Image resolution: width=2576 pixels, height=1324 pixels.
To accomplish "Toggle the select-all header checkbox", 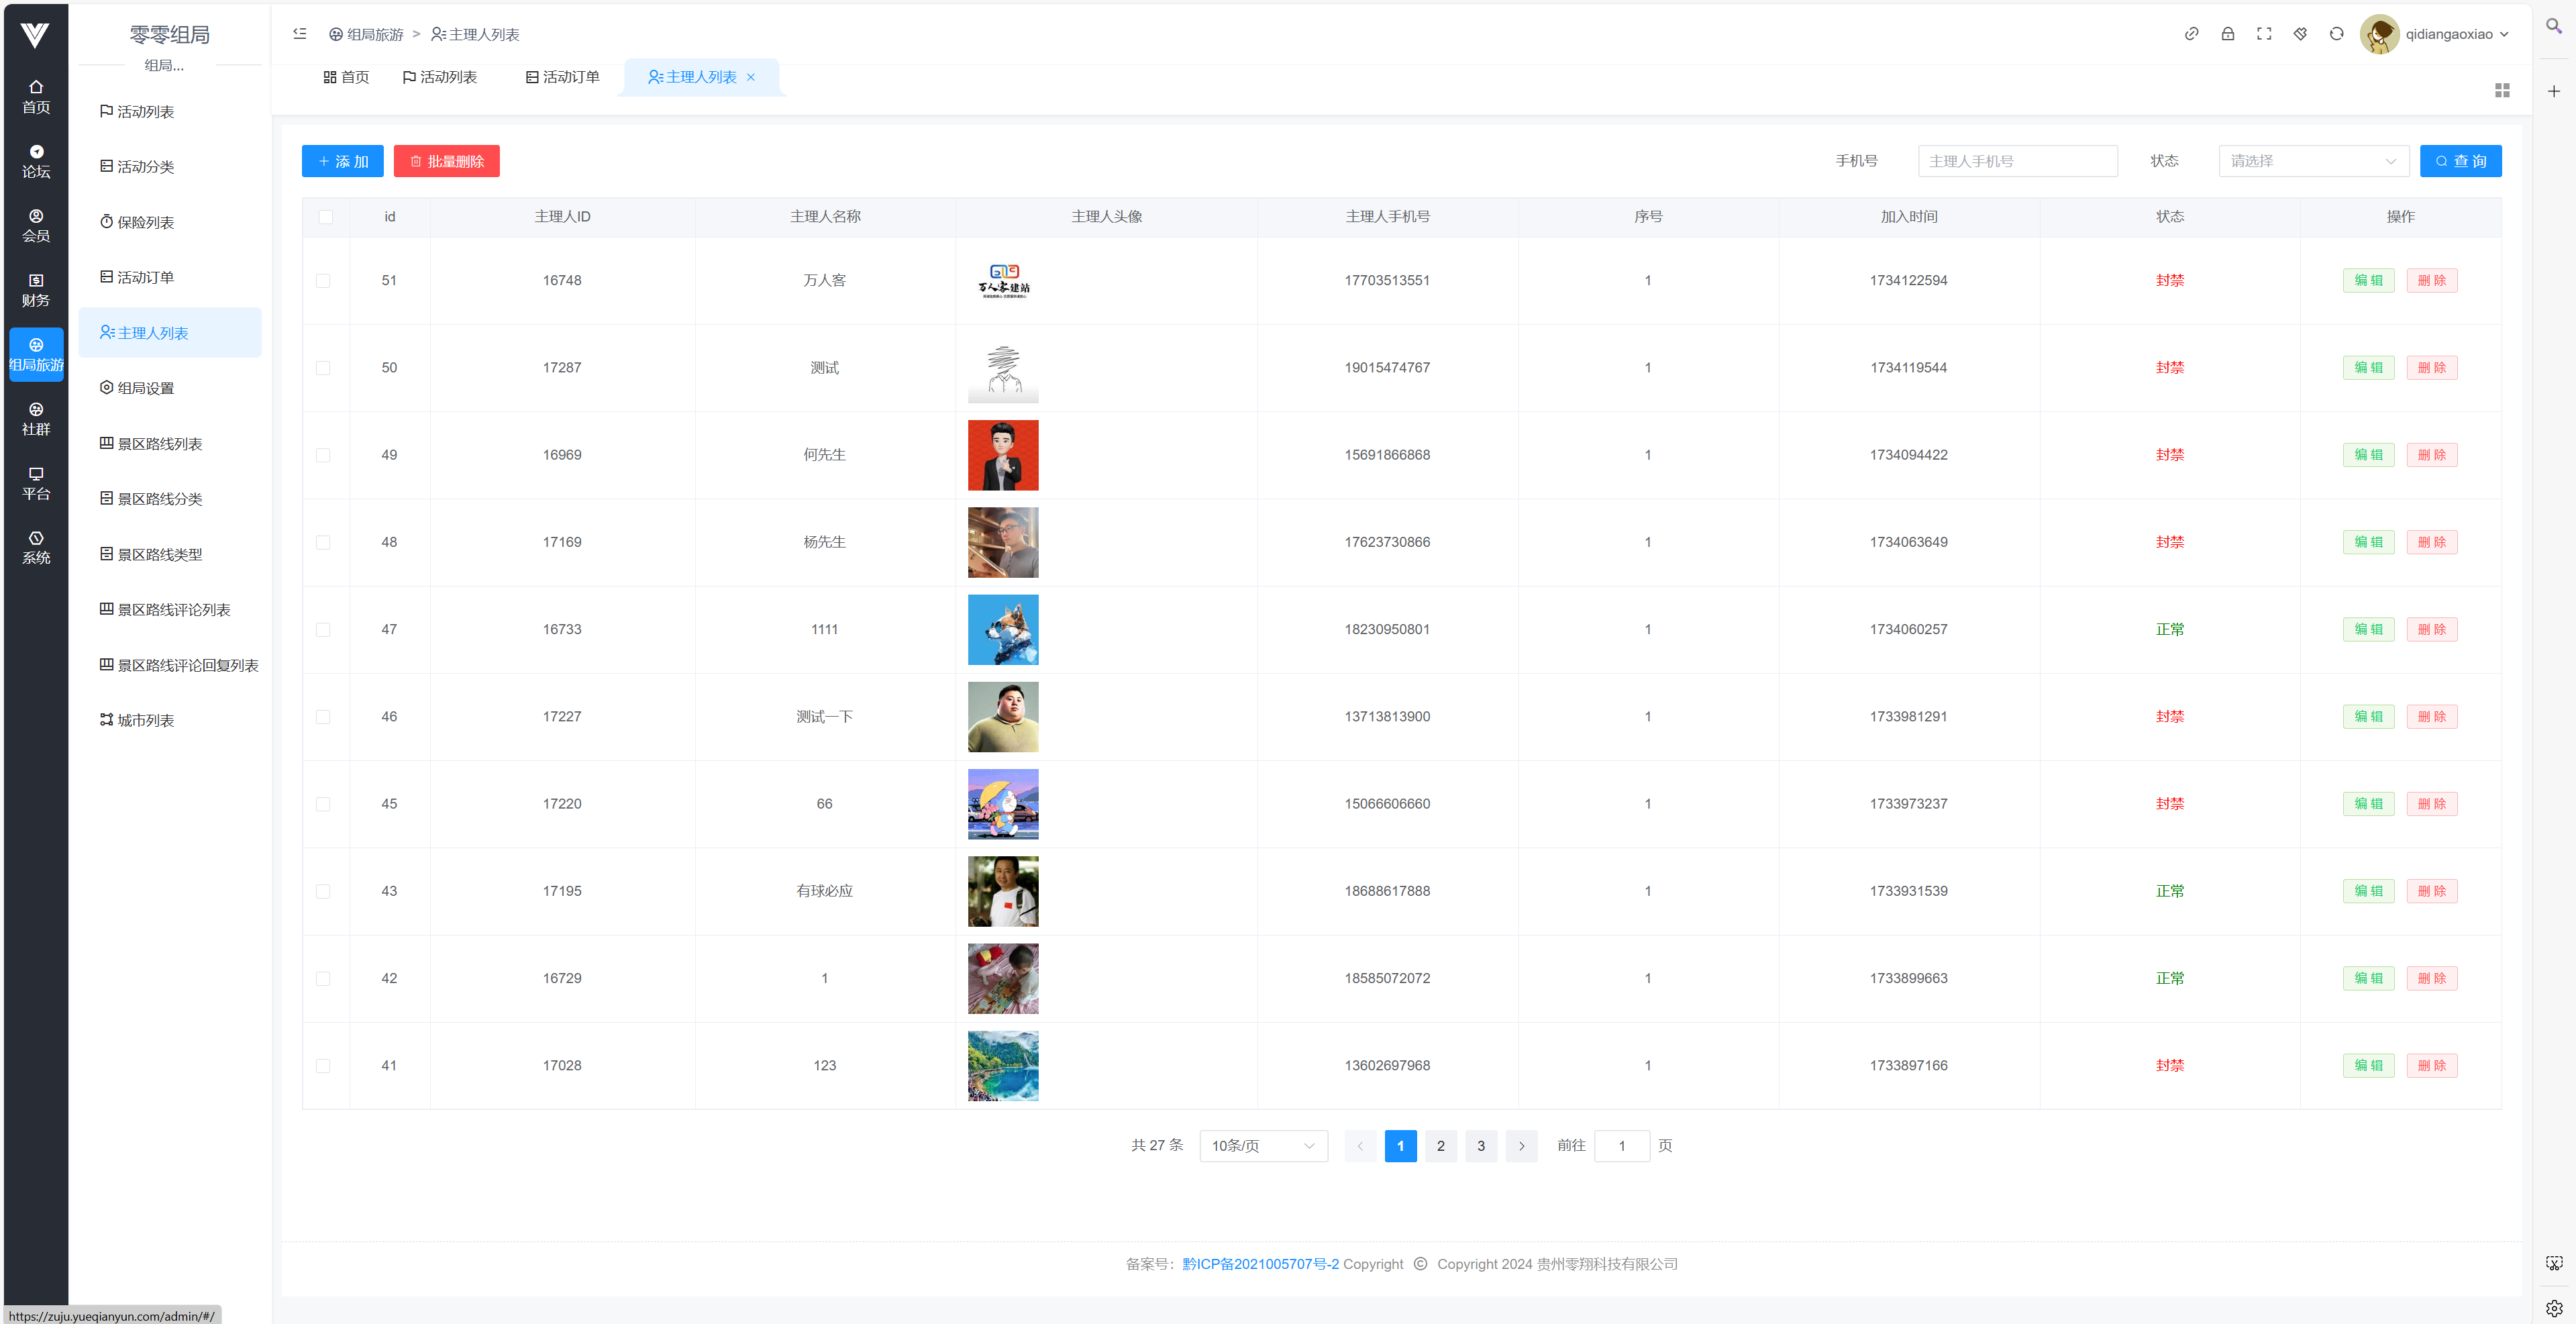I will click(x=326, y=217).
